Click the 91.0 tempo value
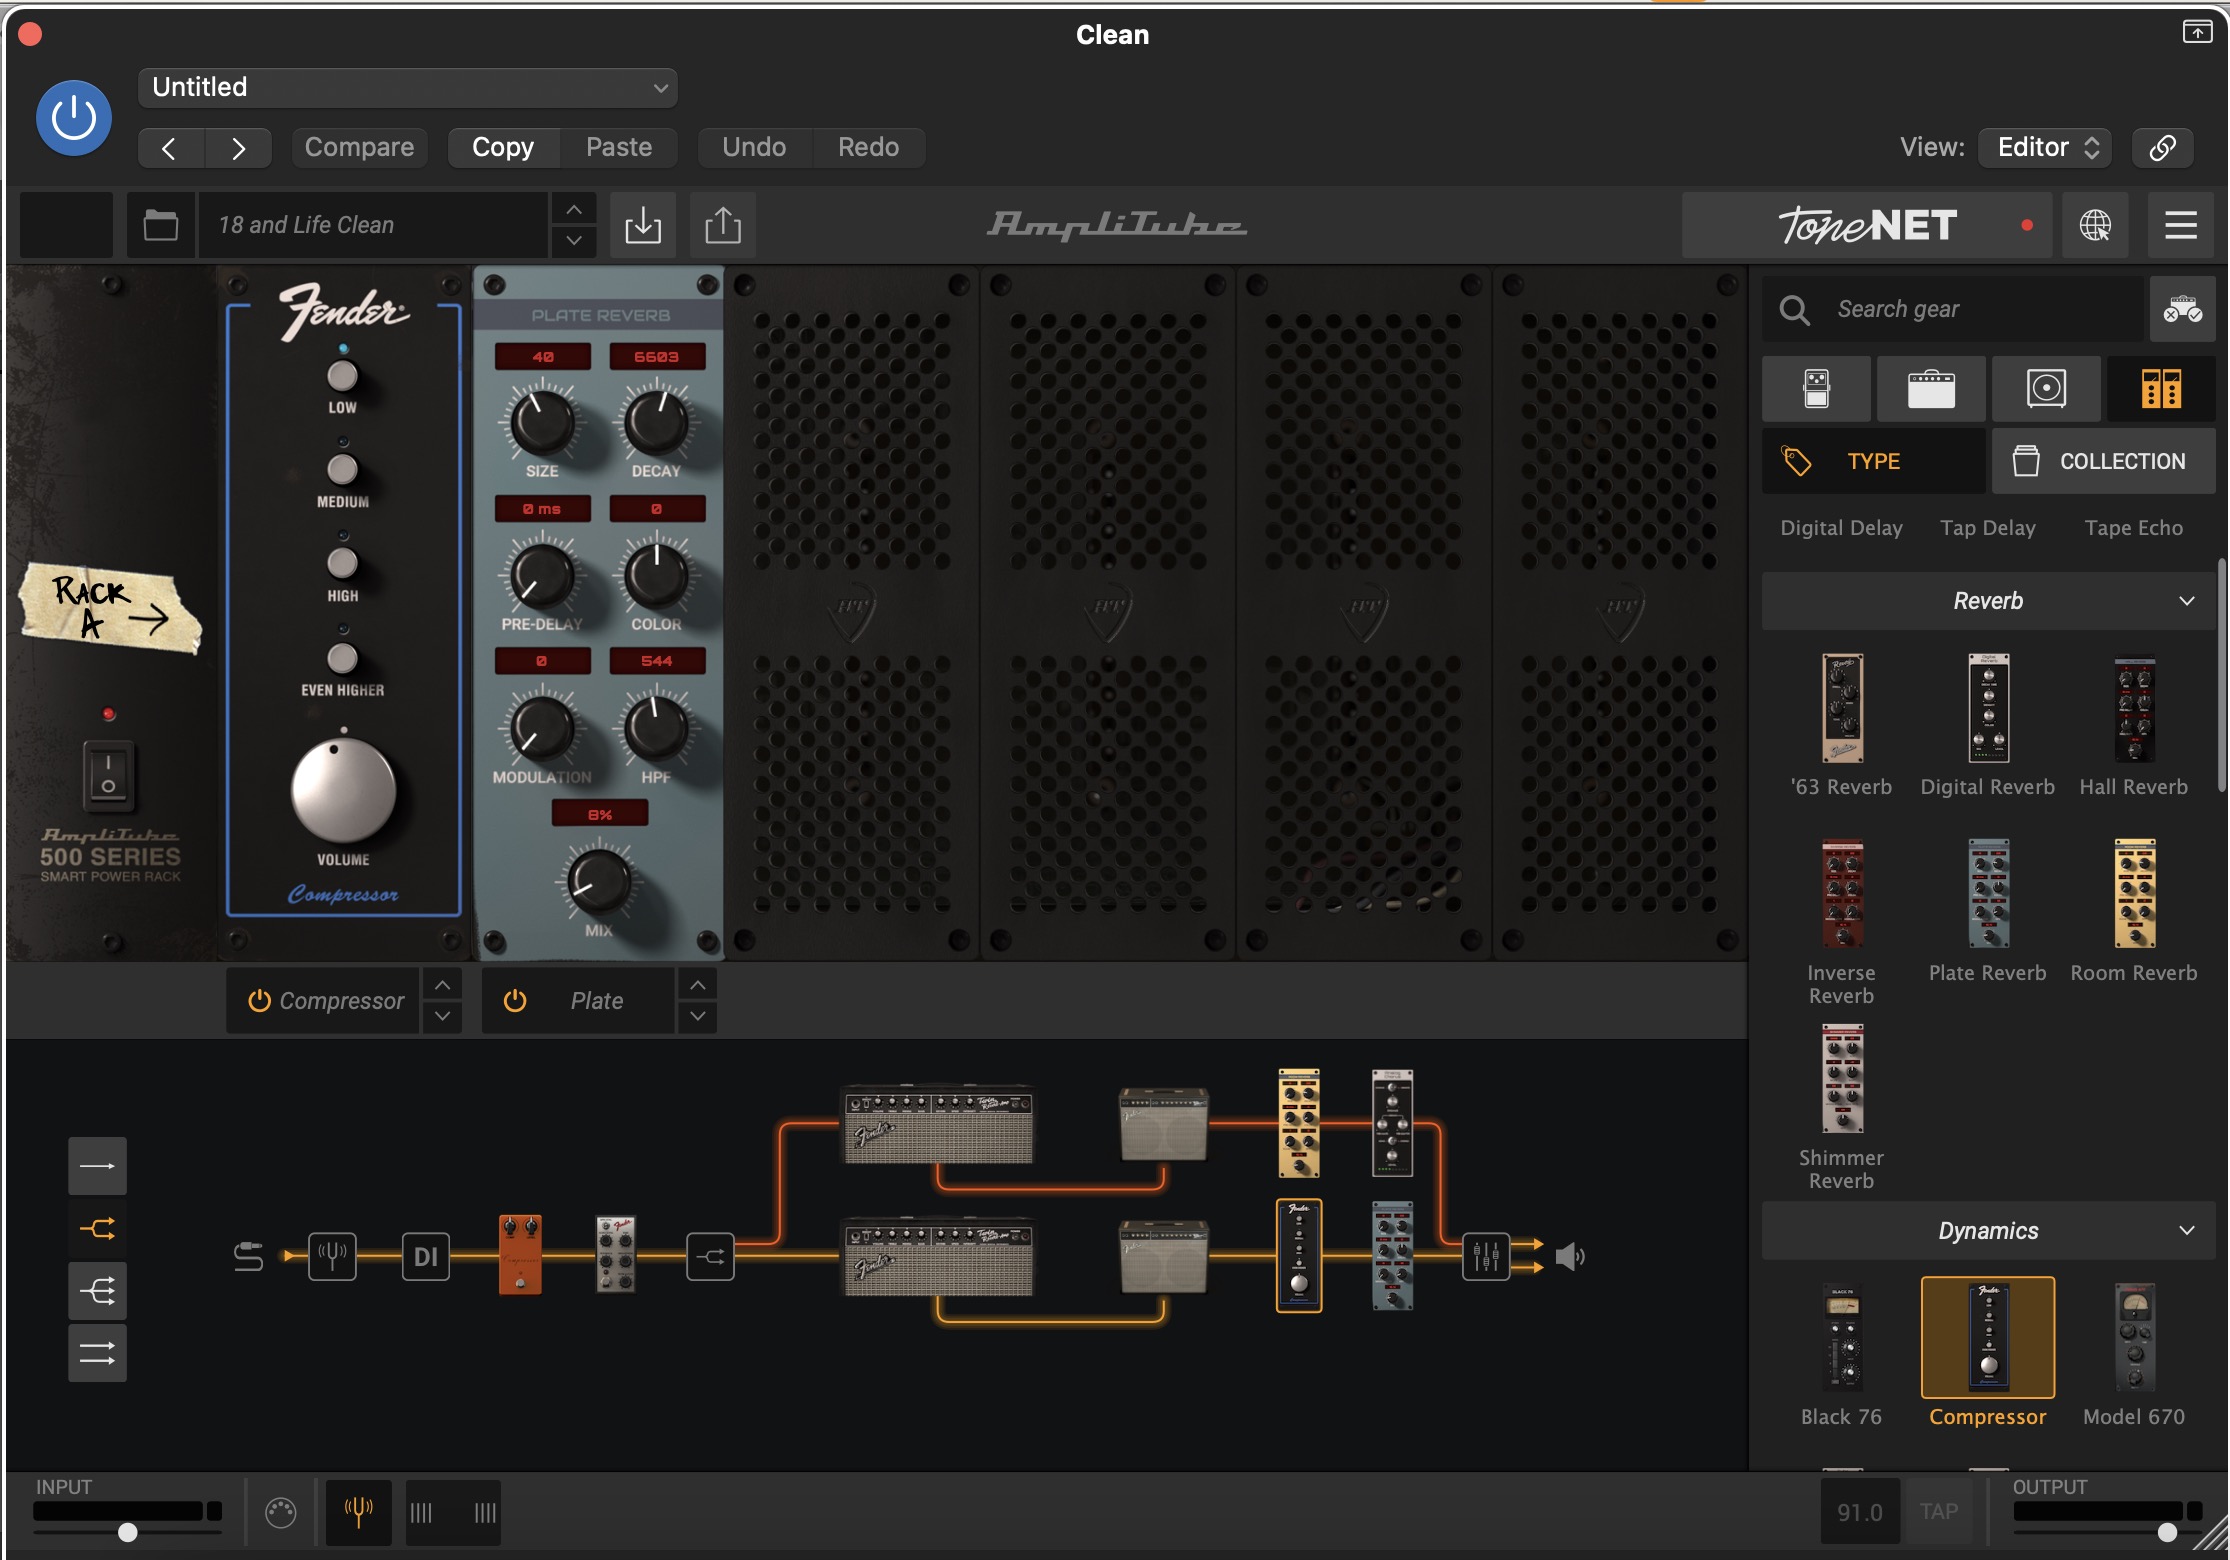 click(x=1860, y=1511)
